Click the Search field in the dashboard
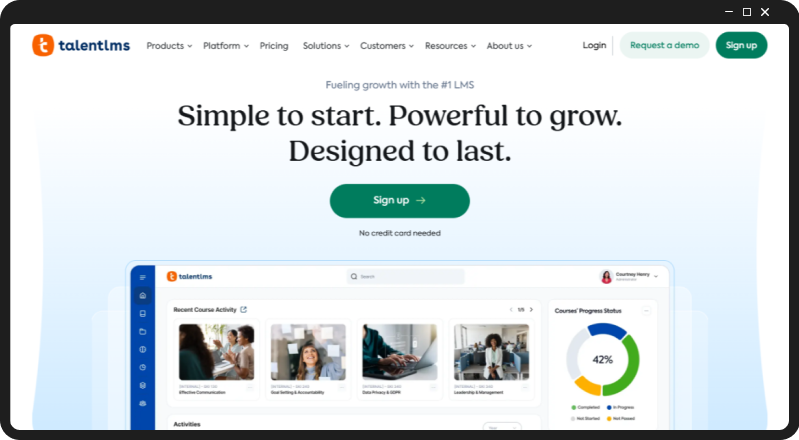This screenshot has width=799, height=440. (406, 276)
